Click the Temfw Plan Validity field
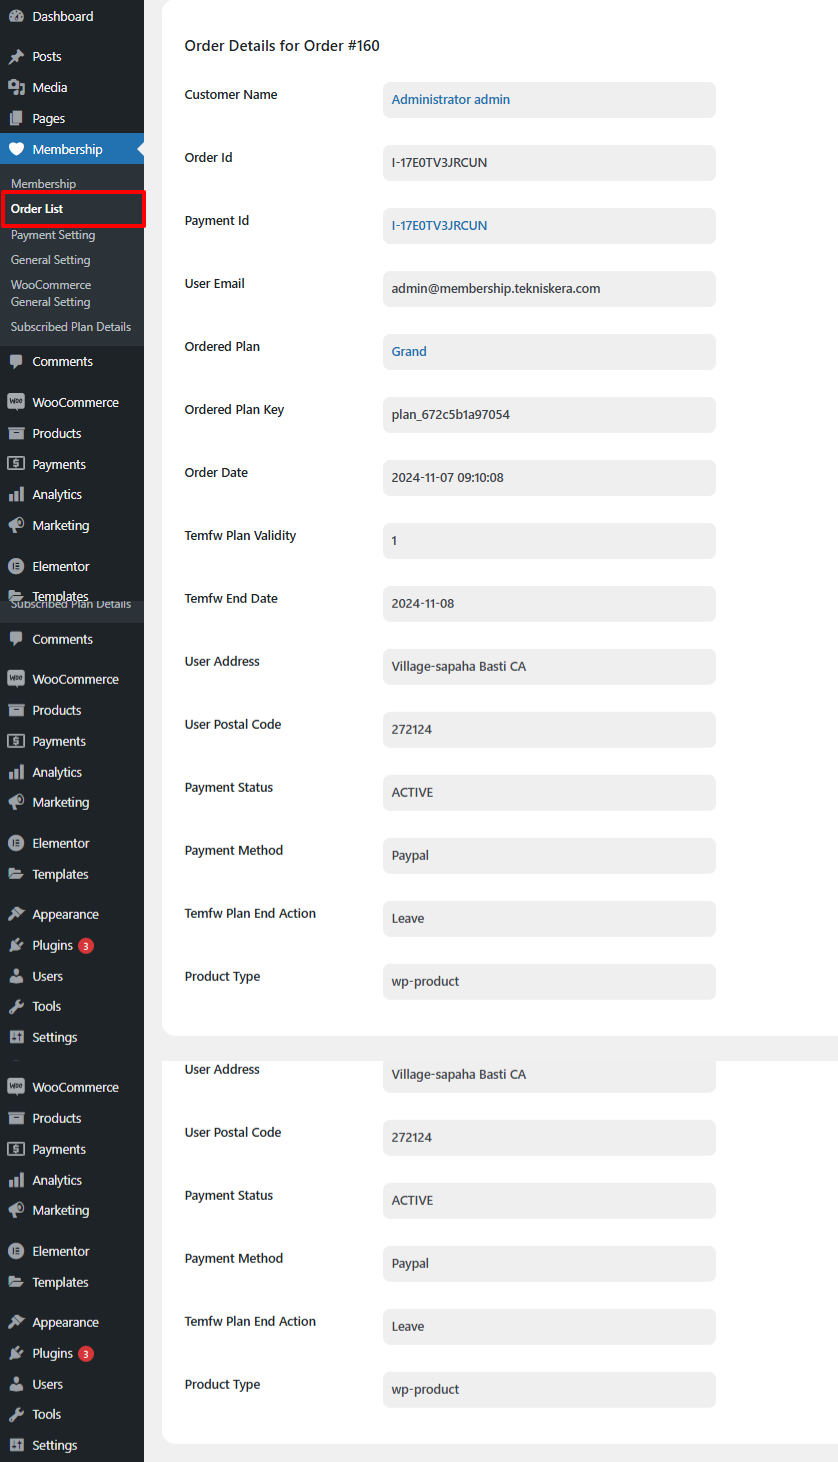 548,541
